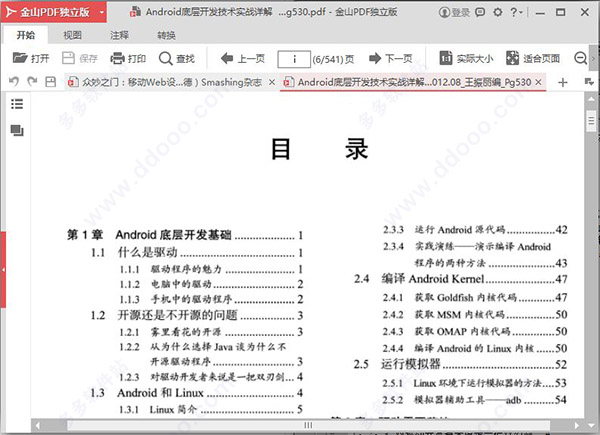
Task: Click contents entry 2.4.2 获取 MSM 内核代码
Action: [x=475, y=314]
